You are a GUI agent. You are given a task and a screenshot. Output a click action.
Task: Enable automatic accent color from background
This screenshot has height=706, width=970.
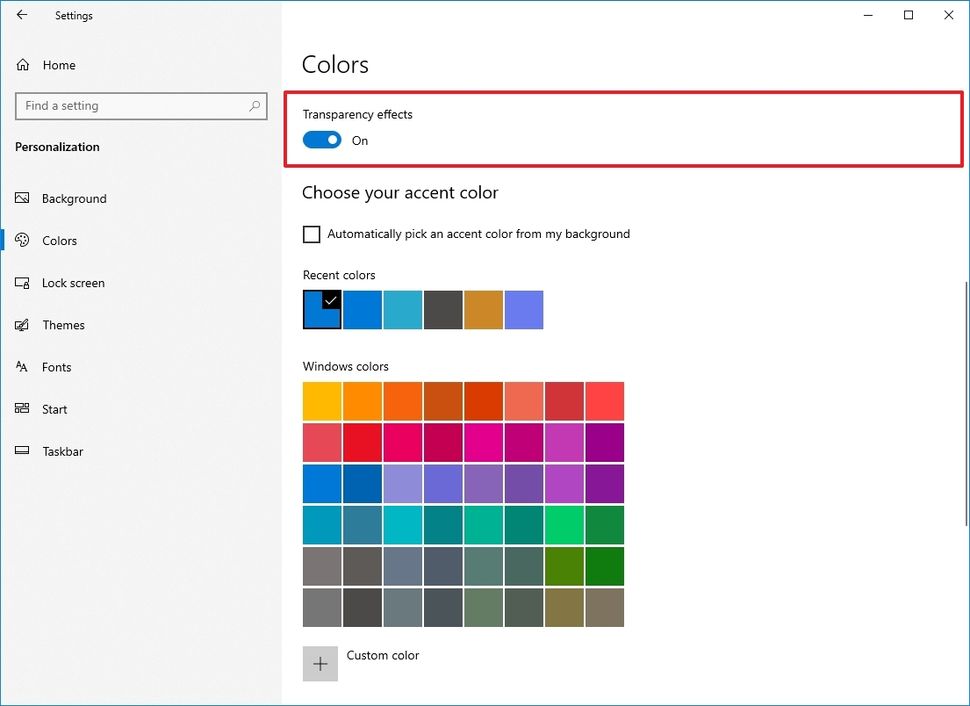[311, 233]
